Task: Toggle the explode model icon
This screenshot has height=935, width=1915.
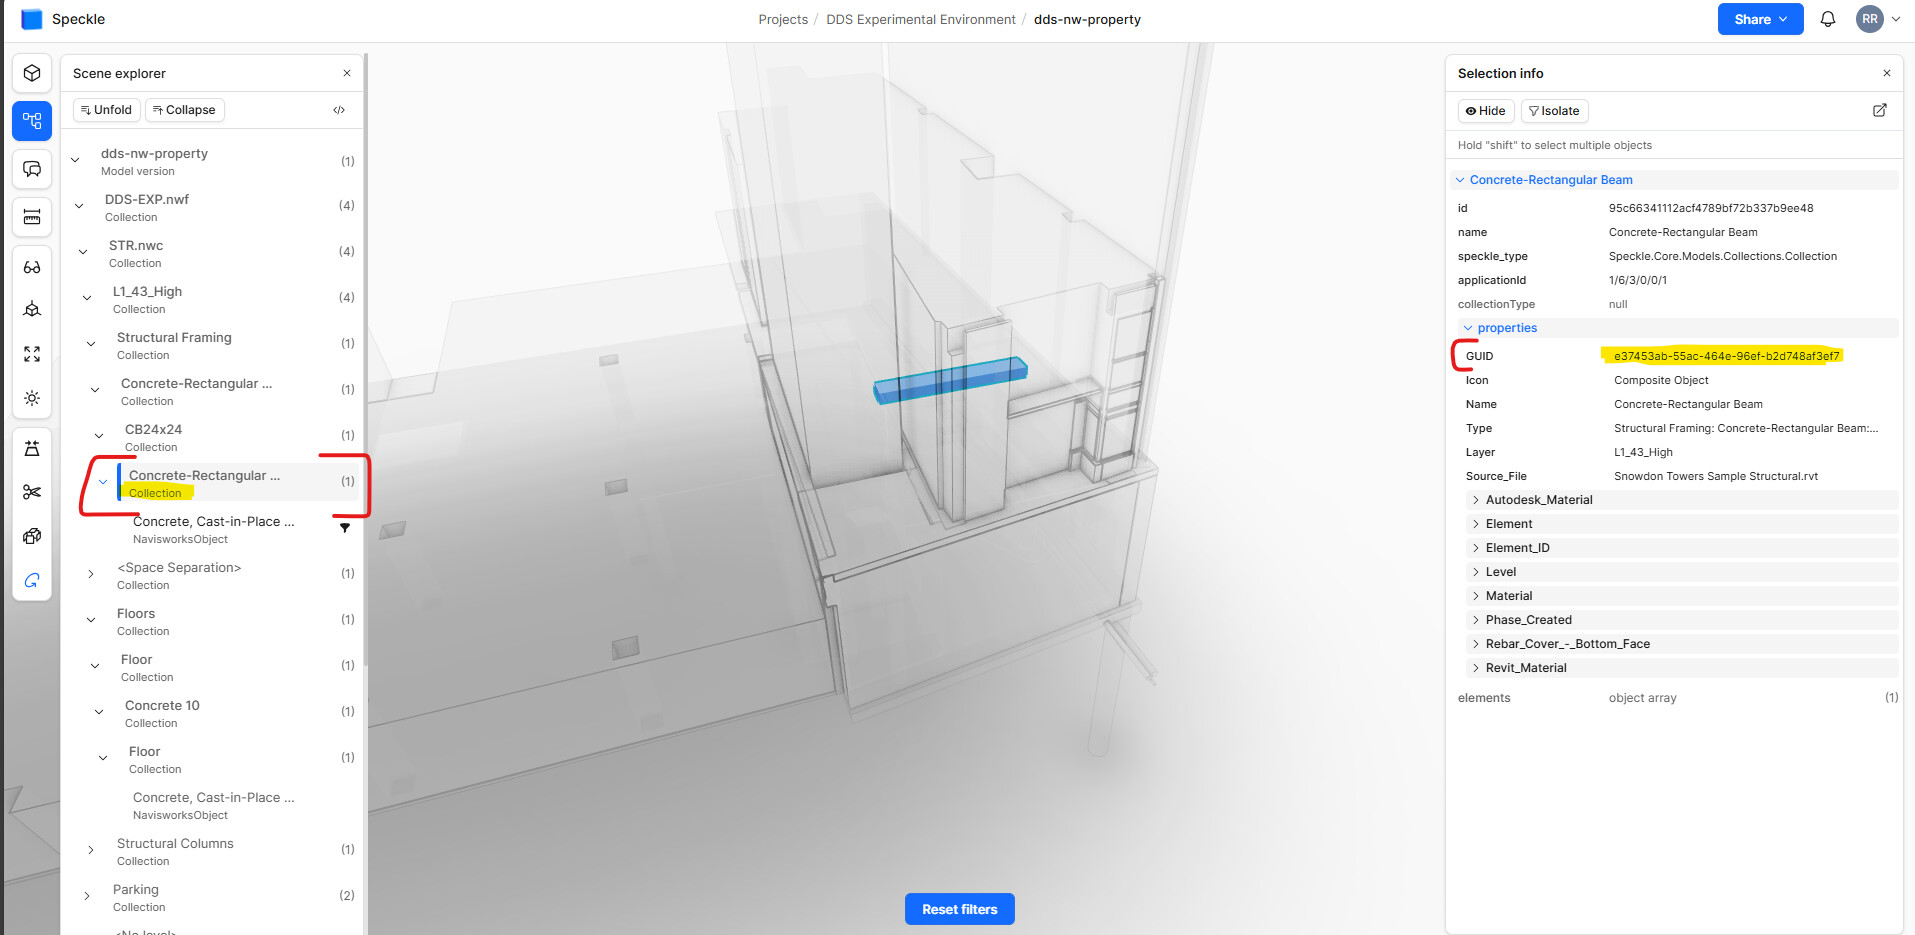Action: point(32,536)
